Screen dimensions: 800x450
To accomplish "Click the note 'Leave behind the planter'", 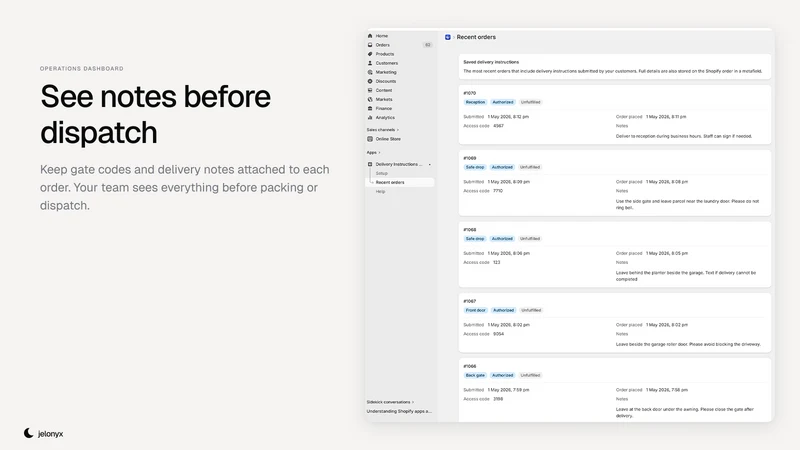I will click(686, 276).
